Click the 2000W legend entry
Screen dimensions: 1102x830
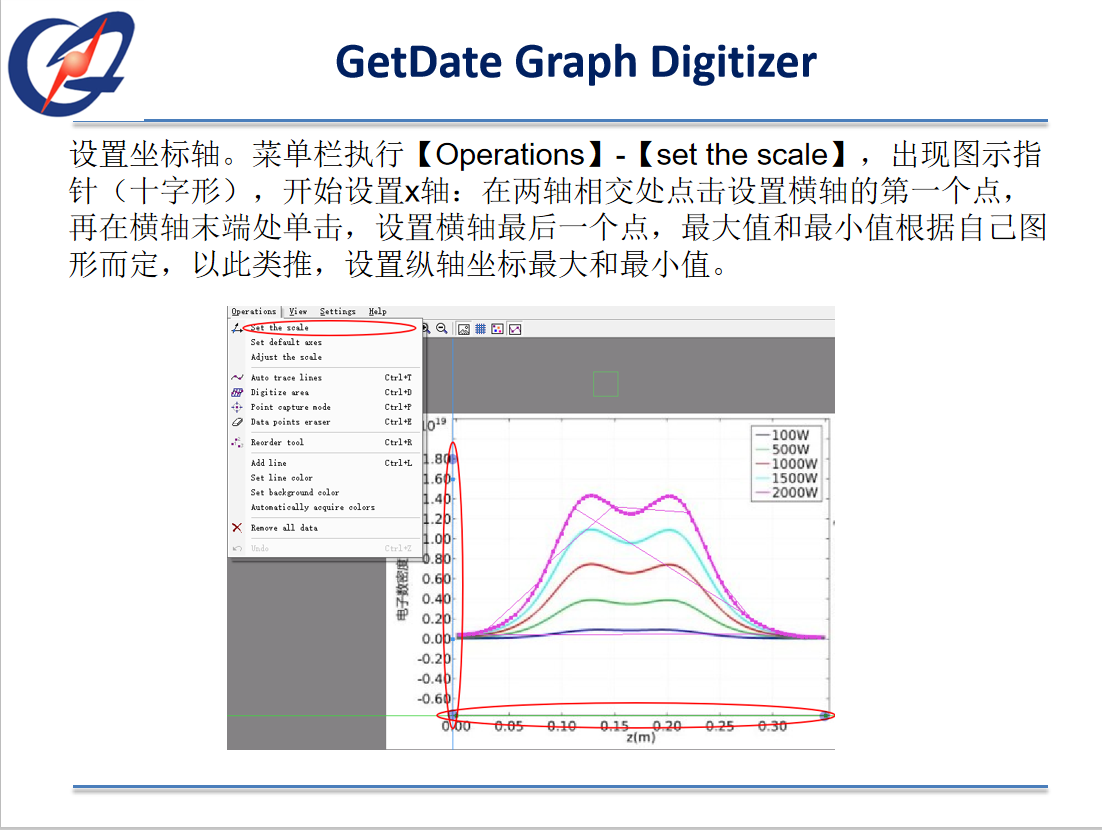[x=786, y=493]
